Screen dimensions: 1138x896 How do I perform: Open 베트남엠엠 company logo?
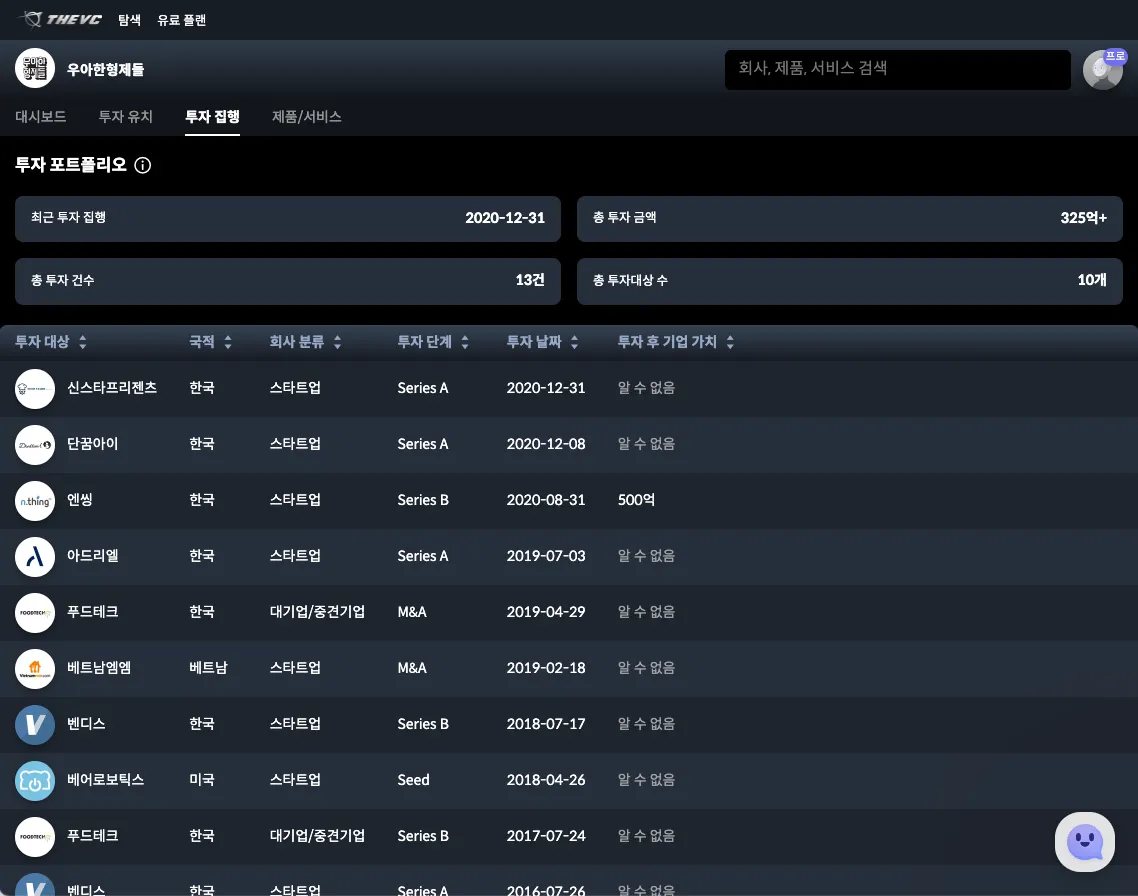[35, 668]
